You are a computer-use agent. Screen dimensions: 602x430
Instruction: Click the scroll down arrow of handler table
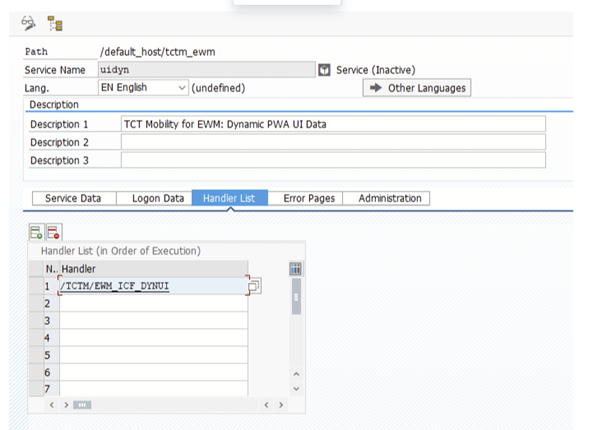295,387
